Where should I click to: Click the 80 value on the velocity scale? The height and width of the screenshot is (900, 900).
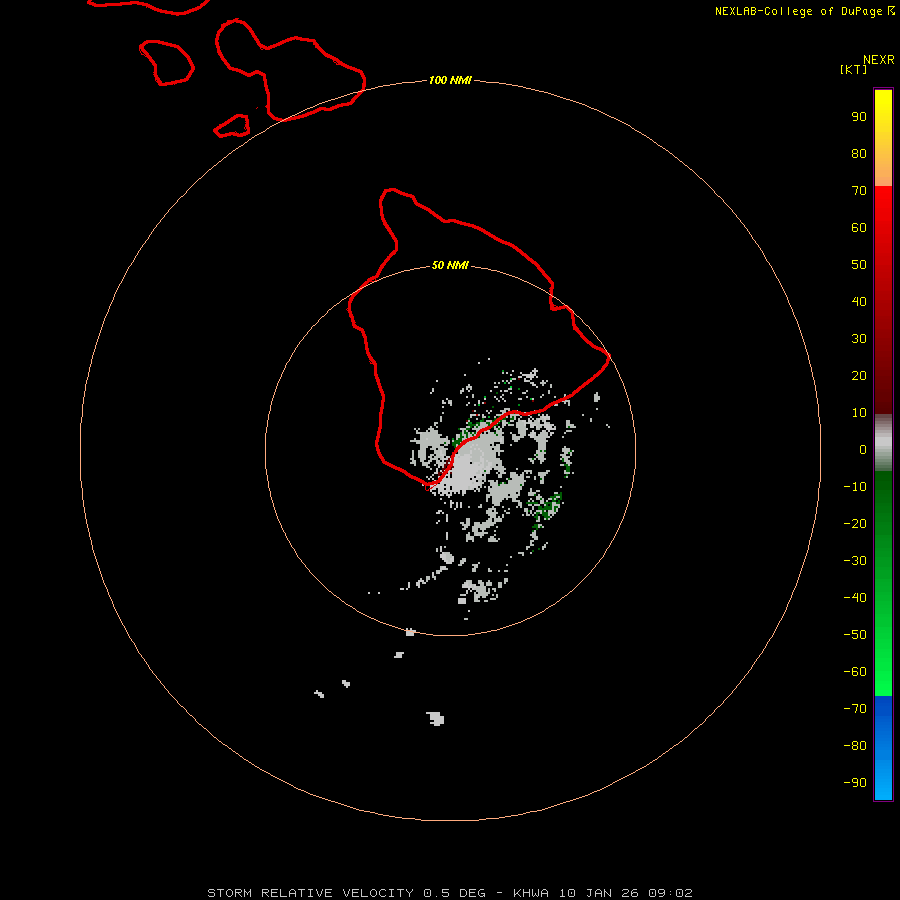[x=859, y=154]
